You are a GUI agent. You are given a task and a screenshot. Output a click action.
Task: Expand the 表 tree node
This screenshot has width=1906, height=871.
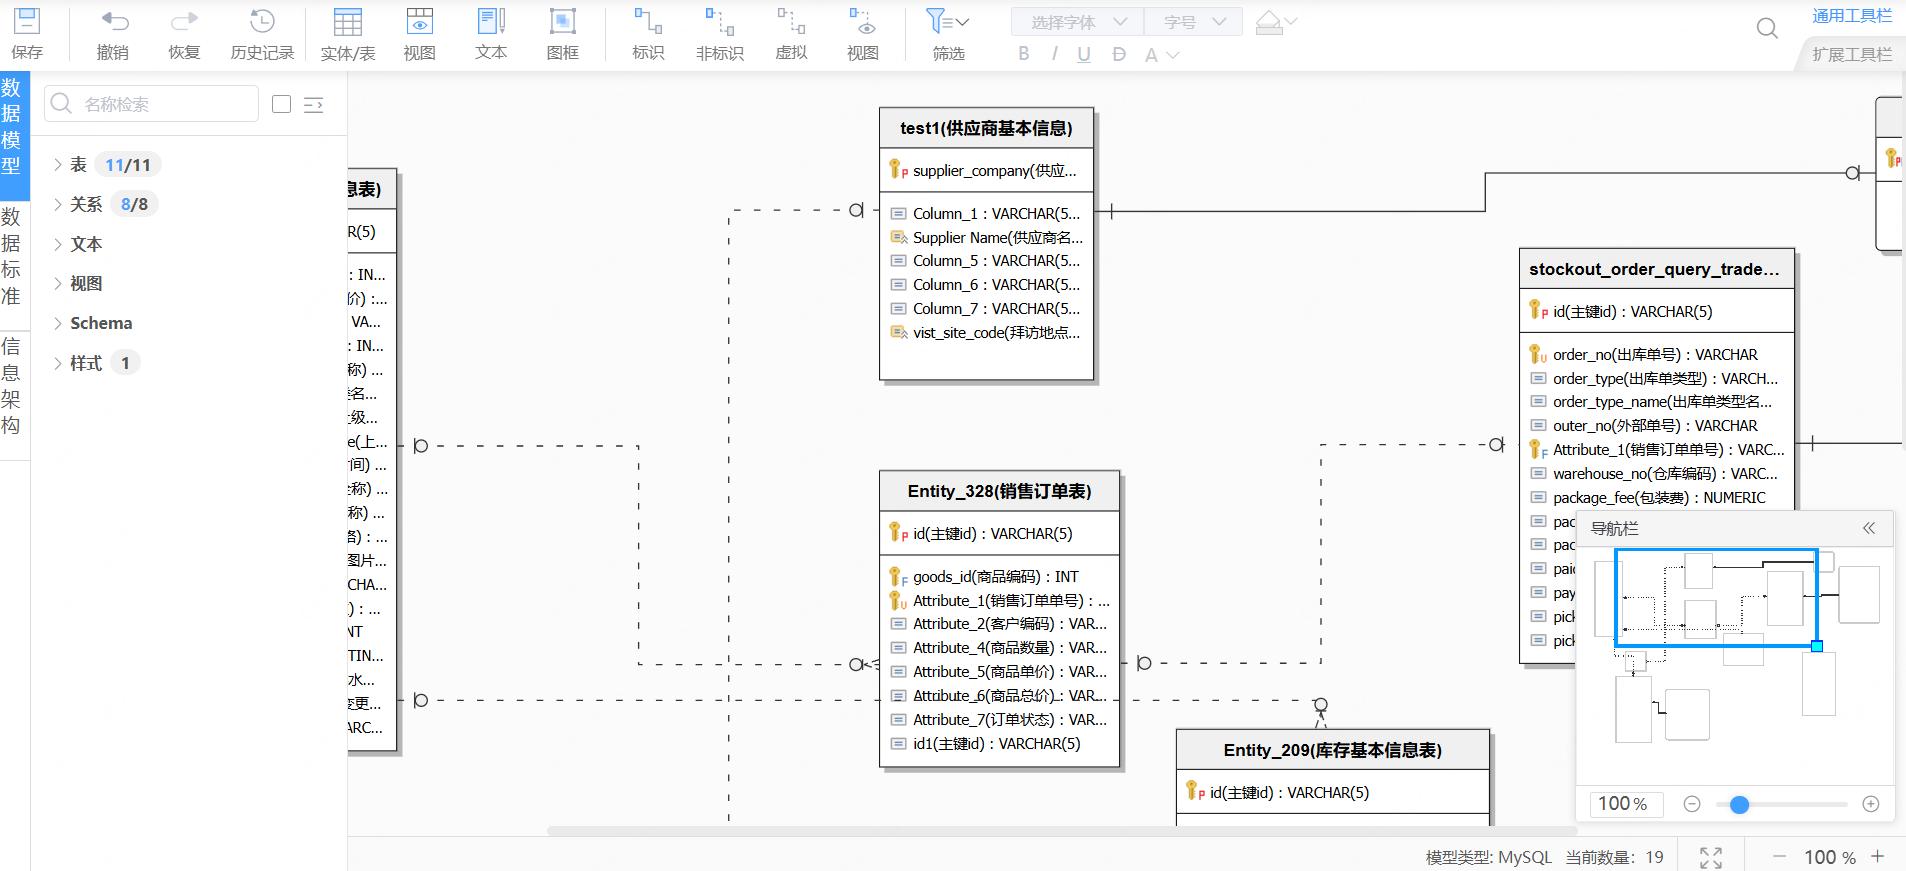(x=58, y=165)
